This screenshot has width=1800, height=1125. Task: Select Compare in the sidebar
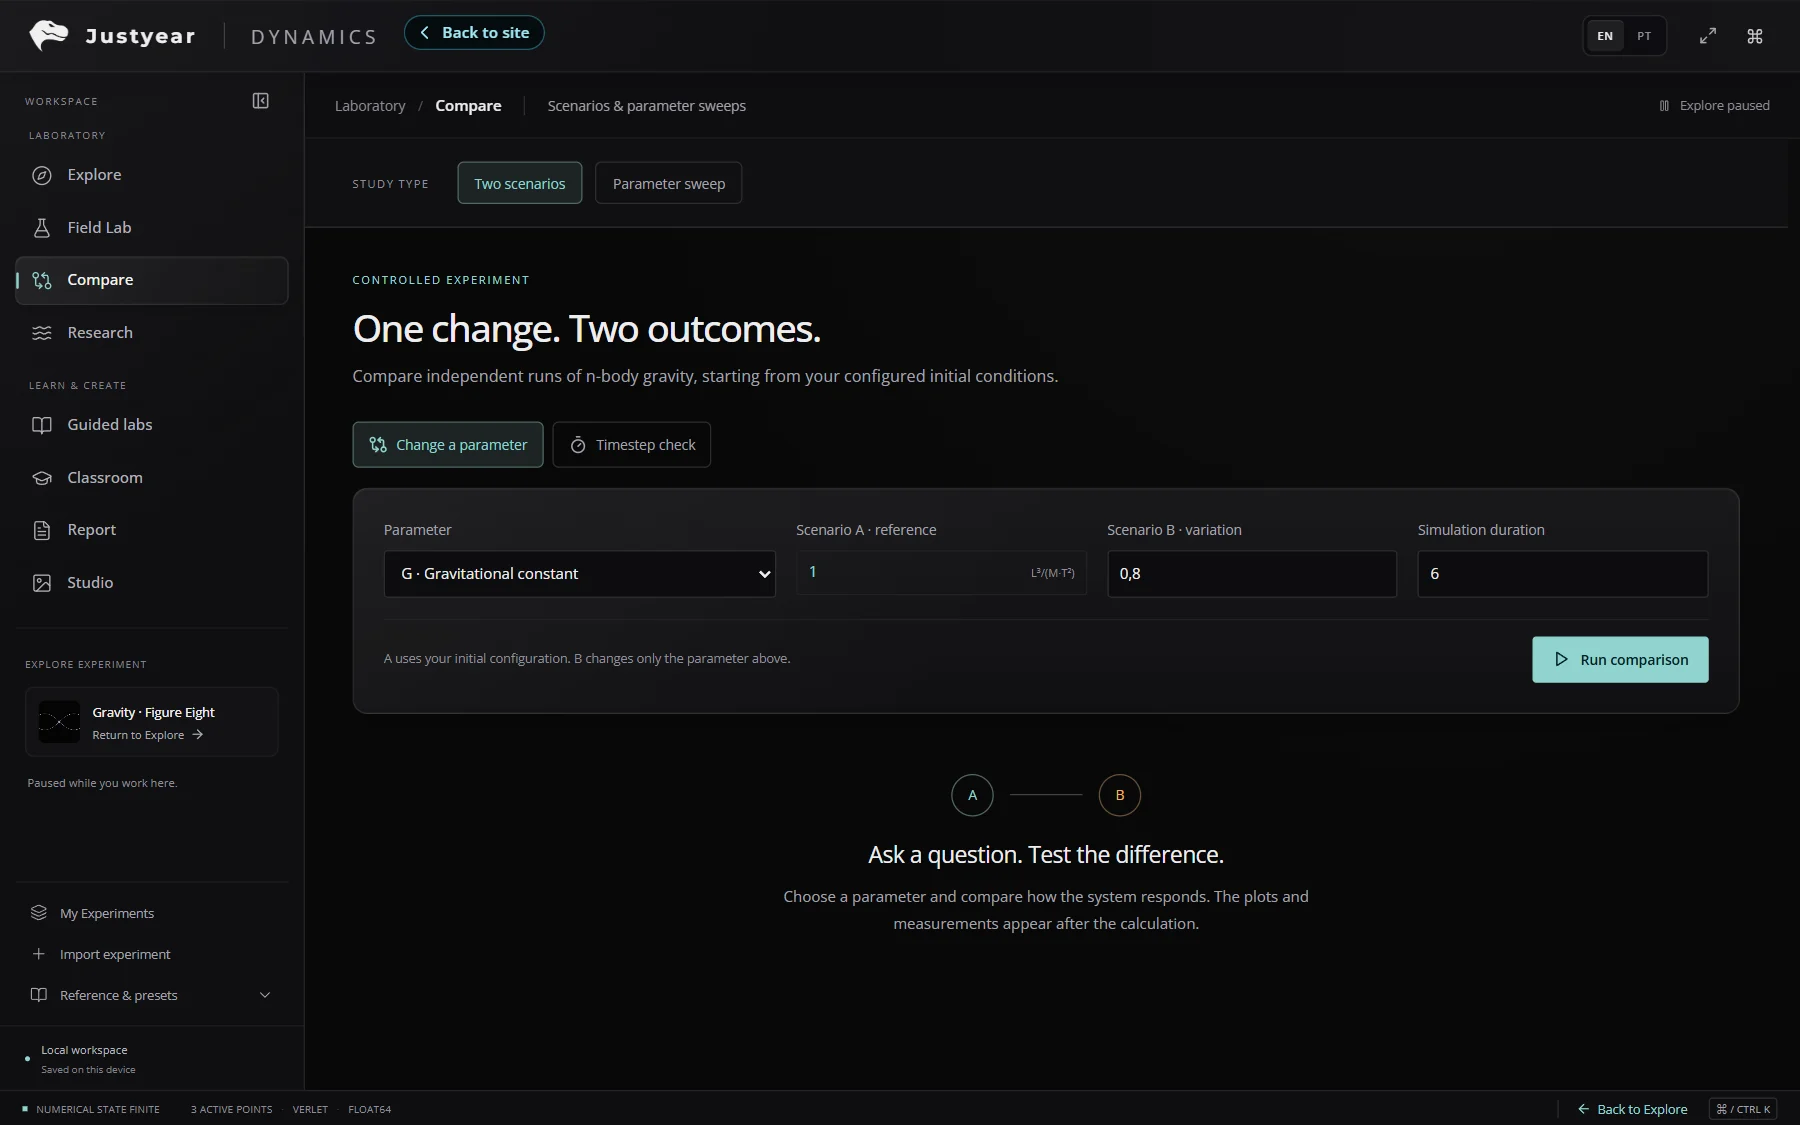pos(152,280)
